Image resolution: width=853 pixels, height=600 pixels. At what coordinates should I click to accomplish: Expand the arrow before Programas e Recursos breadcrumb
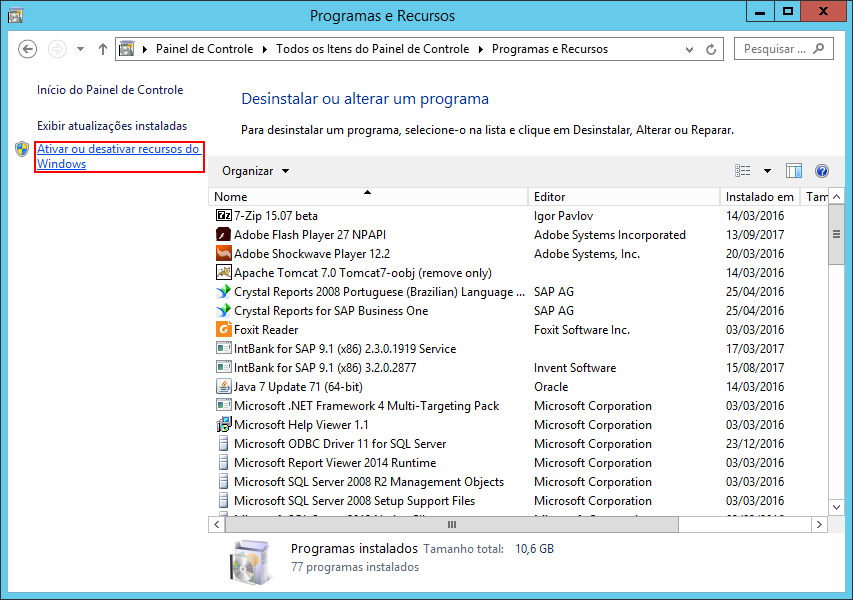(481, 49)
